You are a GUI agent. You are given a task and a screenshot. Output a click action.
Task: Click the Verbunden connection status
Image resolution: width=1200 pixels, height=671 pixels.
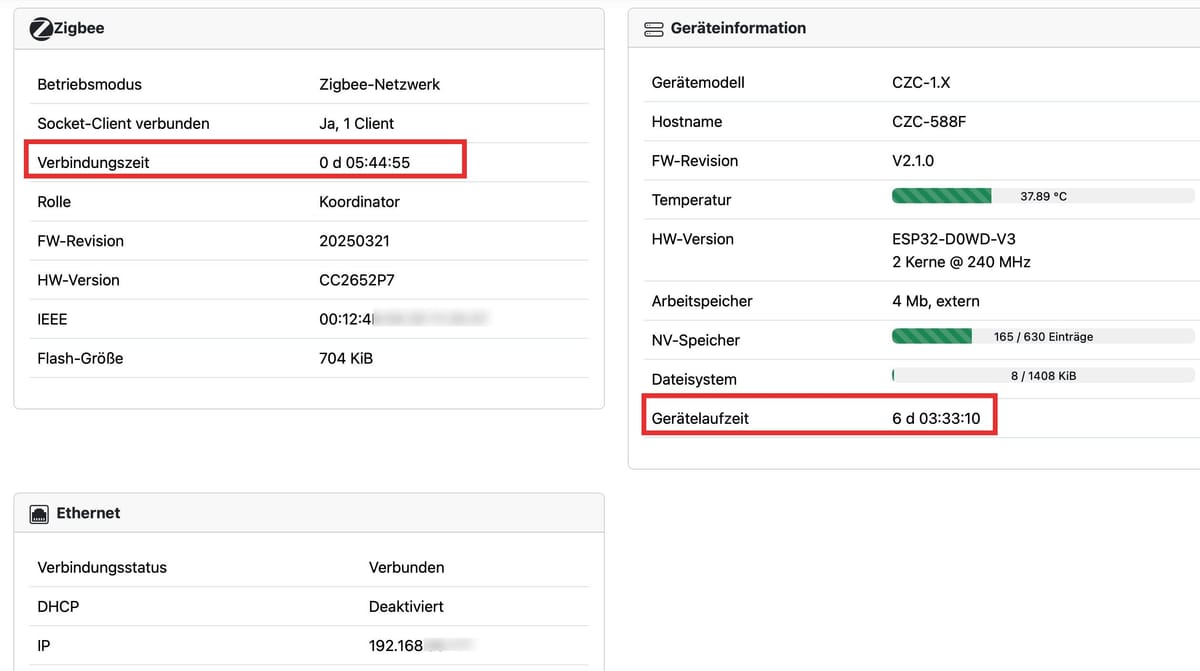pyautogui.click(x=406, y=568)
